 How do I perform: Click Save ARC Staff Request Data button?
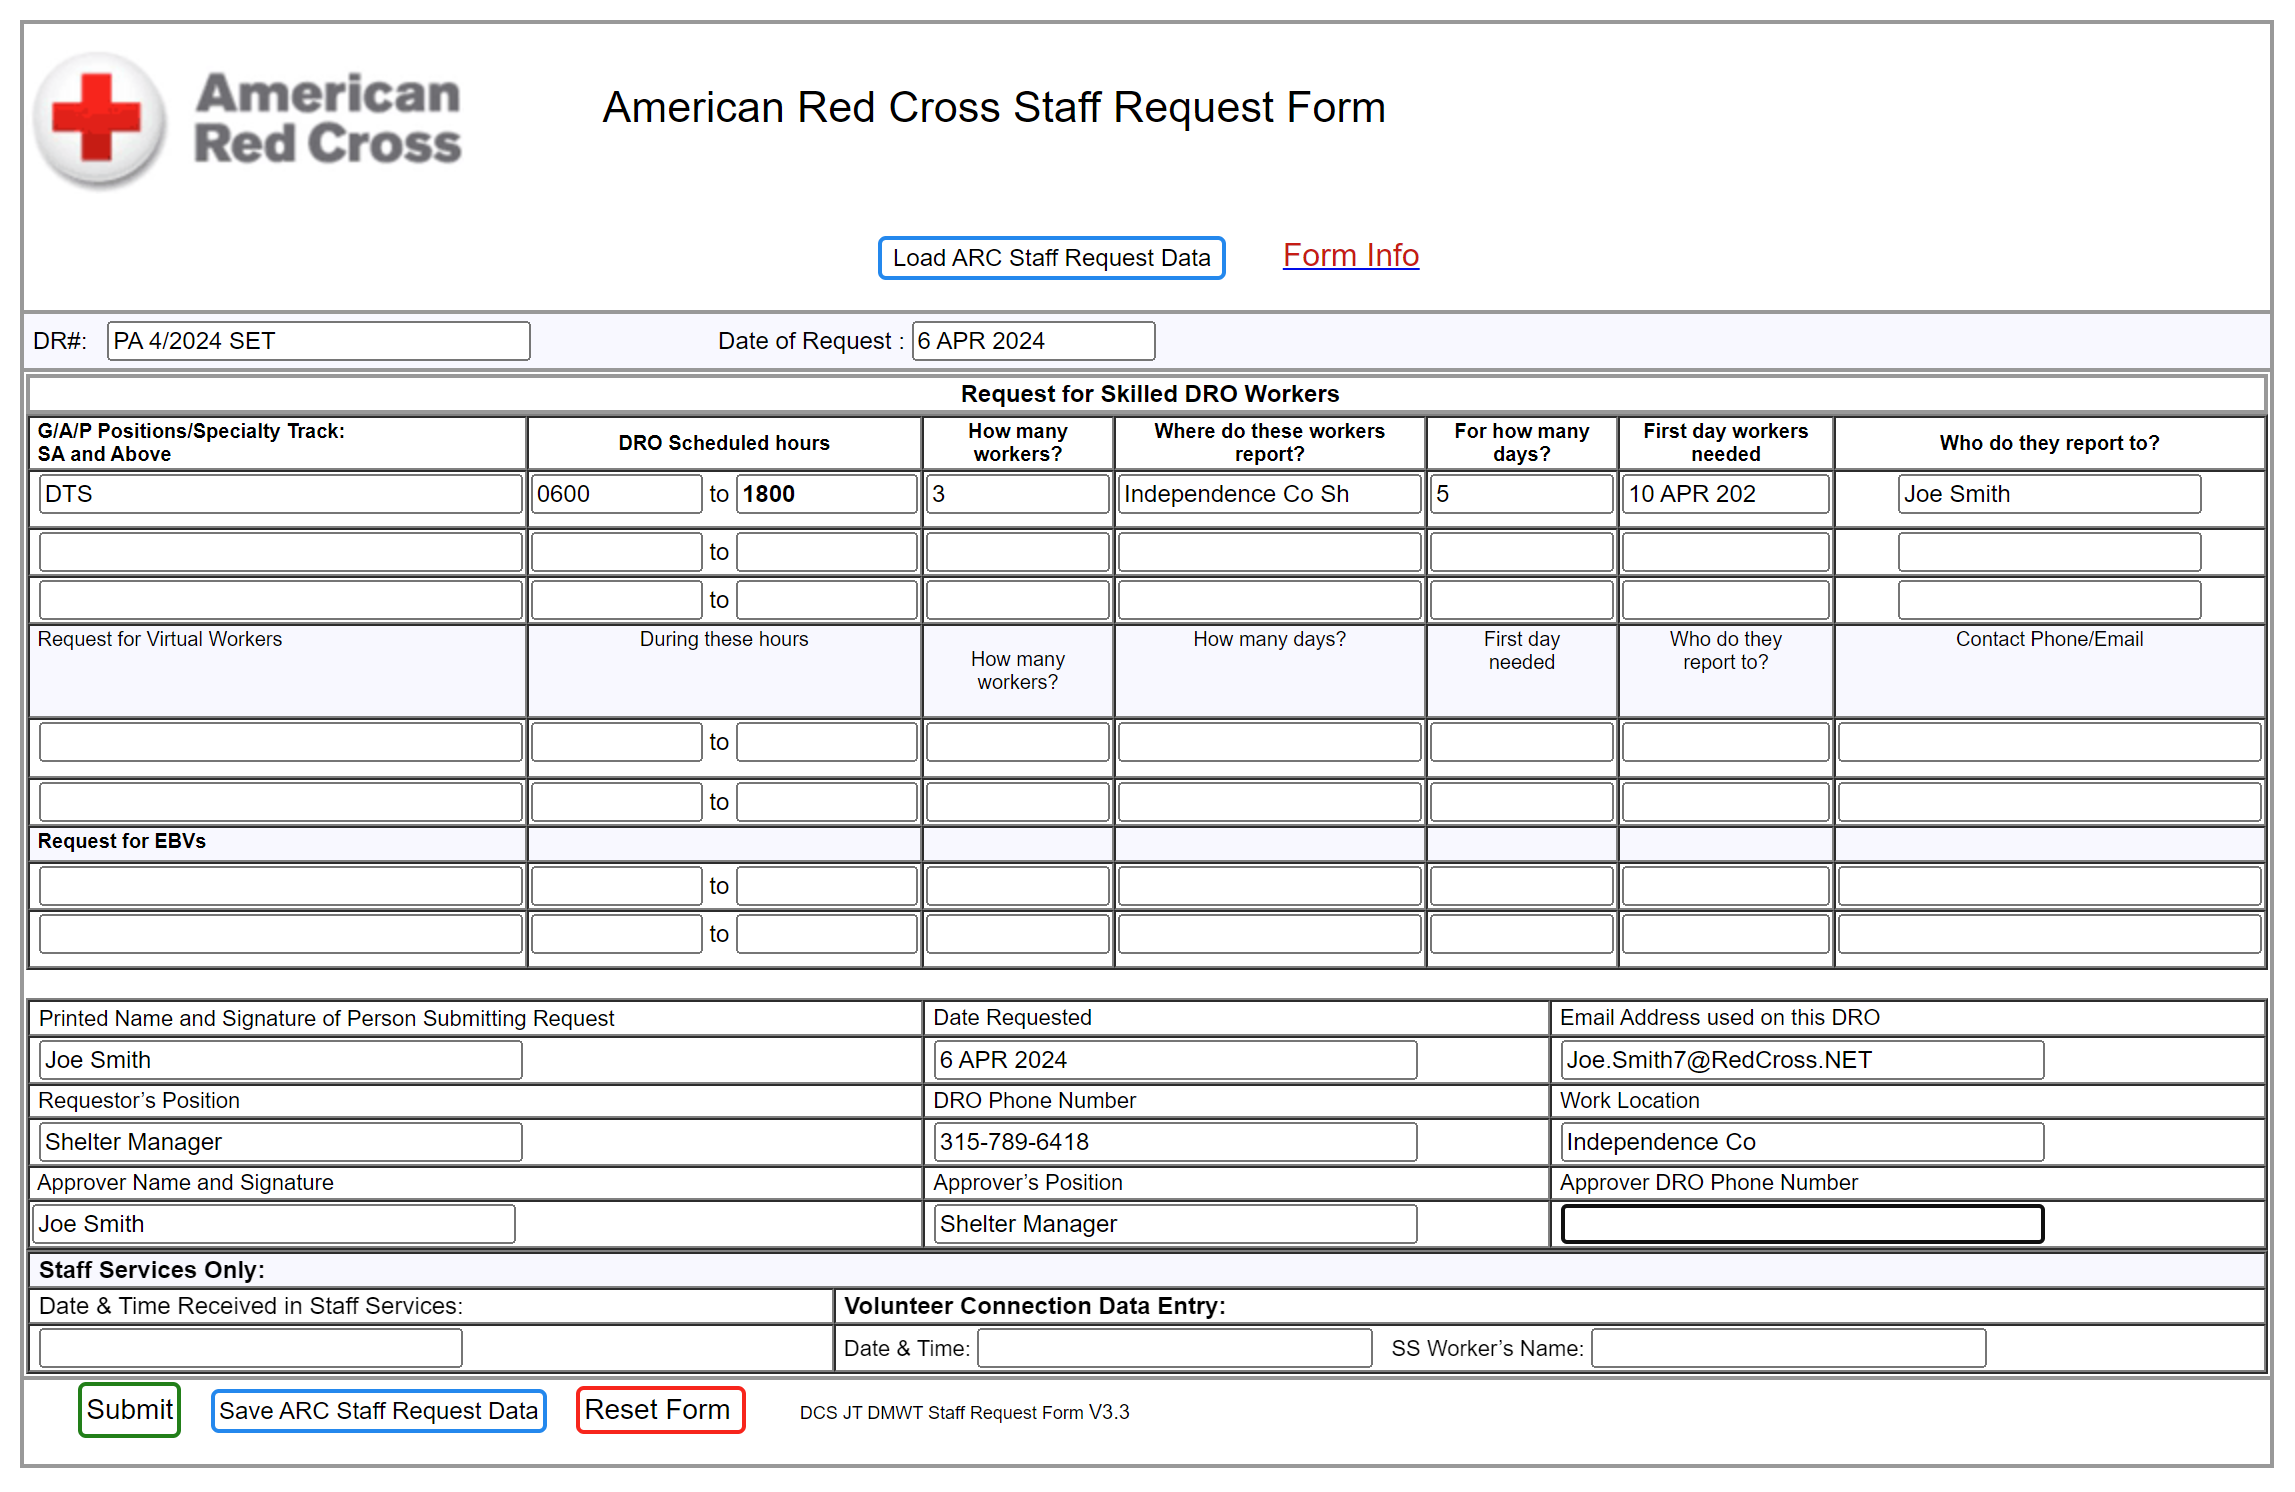point(378,1410)
